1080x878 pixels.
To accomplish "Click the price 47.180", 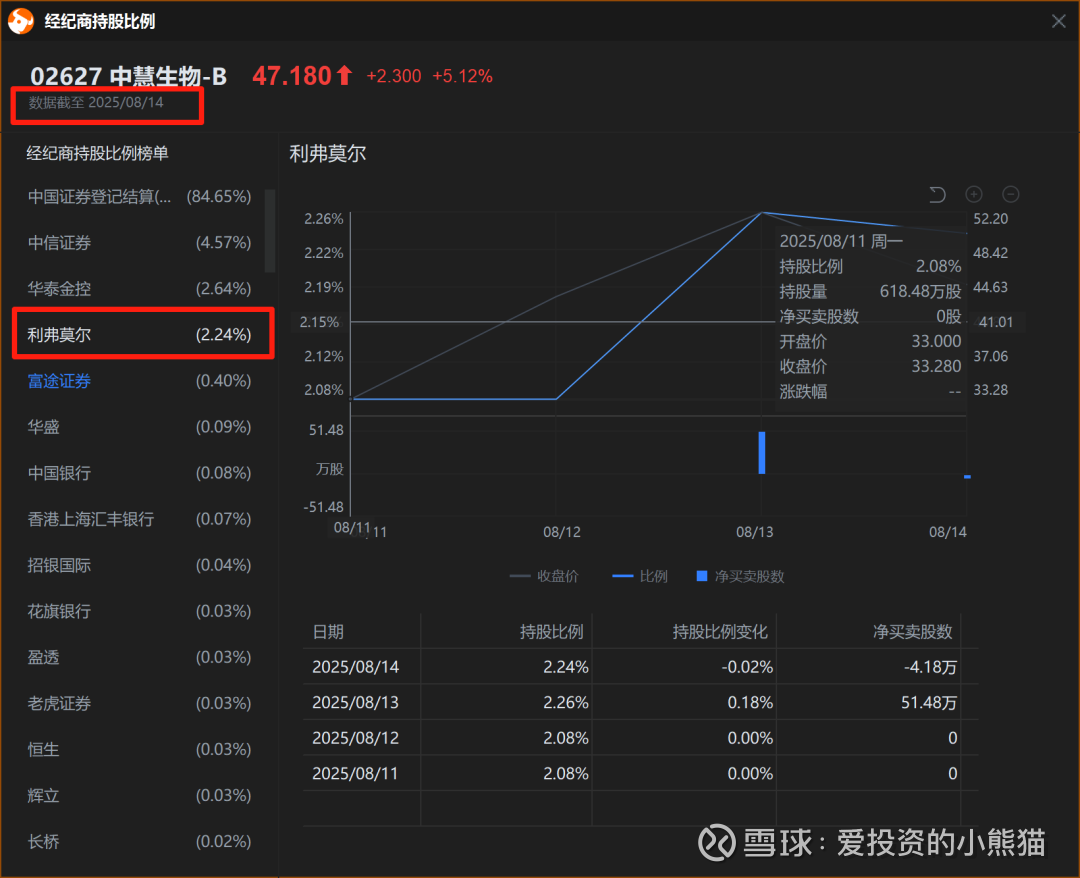I will [292, 76].
